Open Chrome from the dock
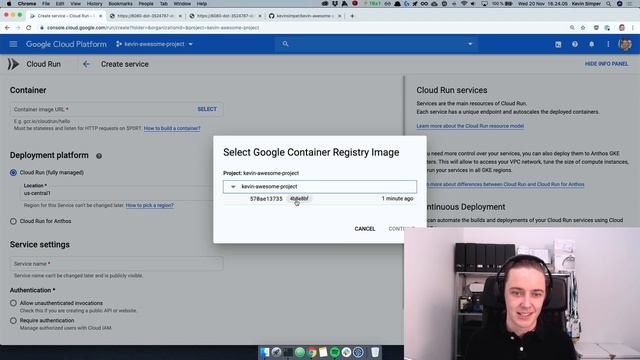The image size is (640, 360). pyautogui.click(x=311, y=352)
